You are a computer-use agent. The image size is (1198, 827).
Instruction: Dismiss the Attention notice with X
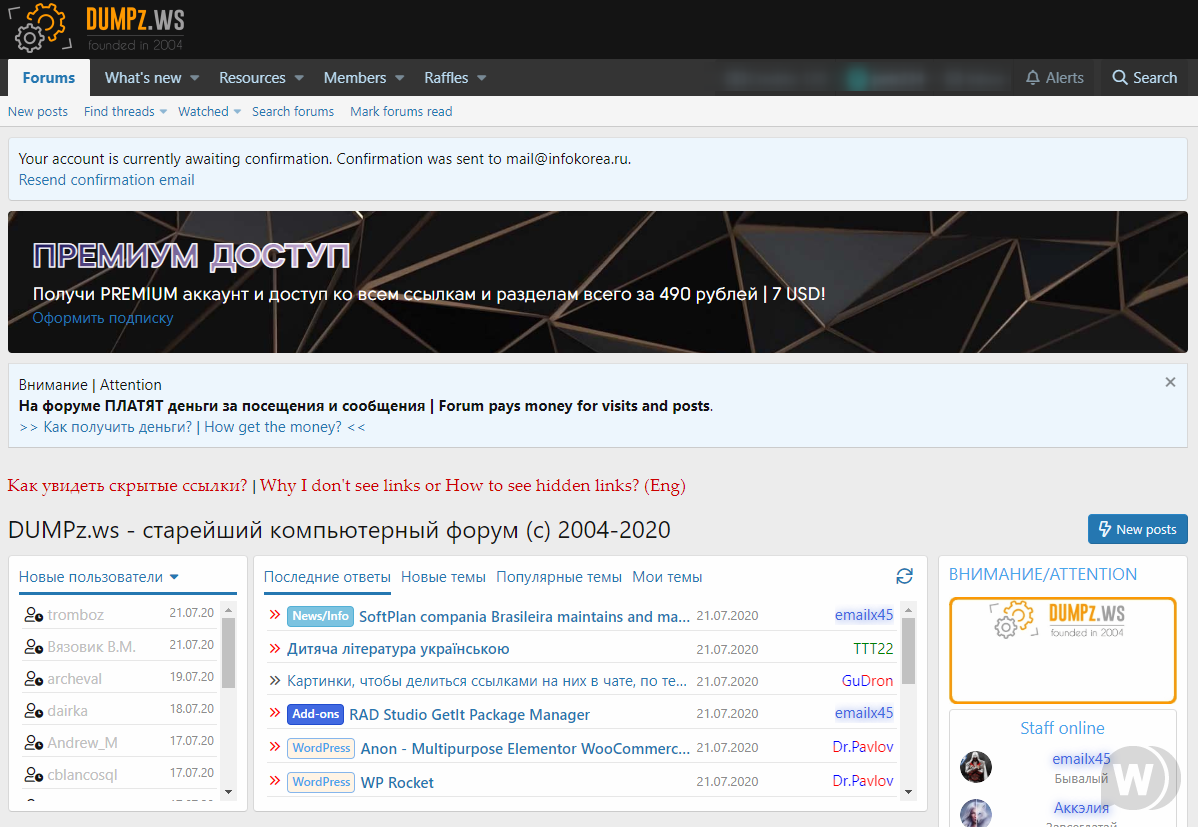click(x=1170, y=382)
